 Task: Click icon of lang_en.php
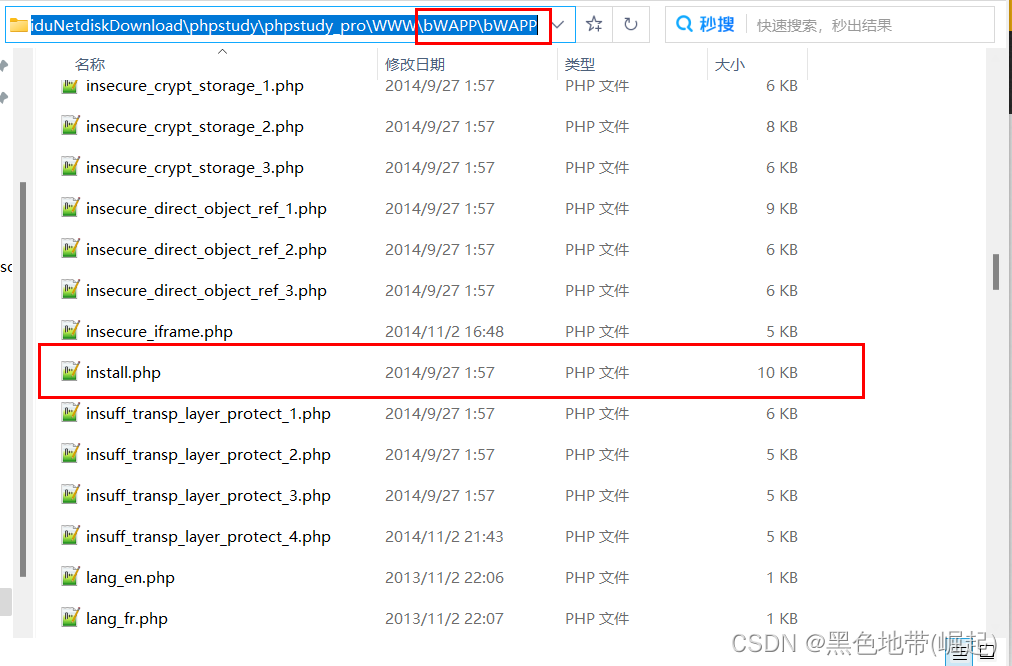tap(70, 576)
